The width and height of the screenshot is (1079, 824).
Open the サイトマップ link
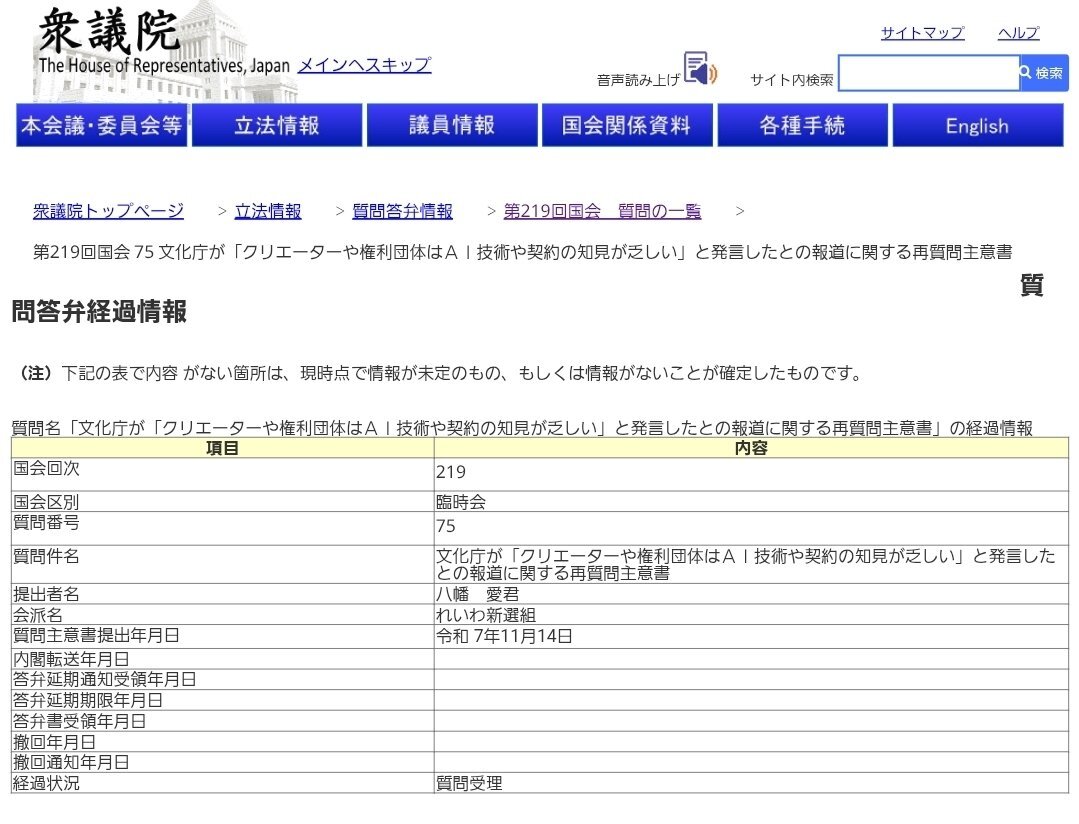[x=922, y=32]
